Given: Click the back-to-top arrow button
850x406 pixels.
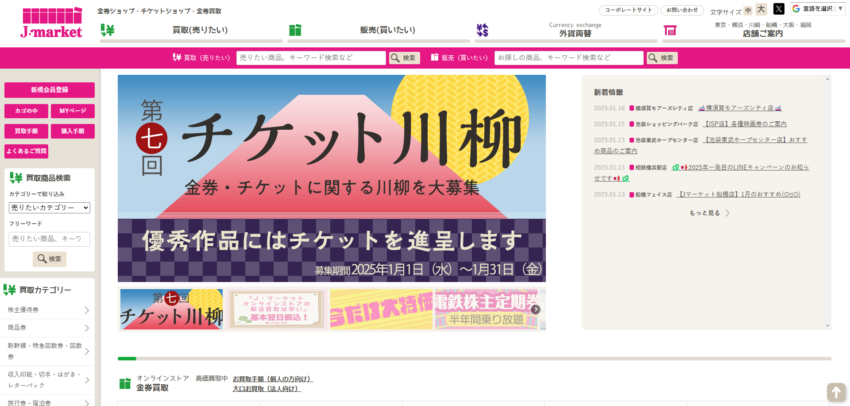Looking at the screenshot, I should [x=836, y=392].
